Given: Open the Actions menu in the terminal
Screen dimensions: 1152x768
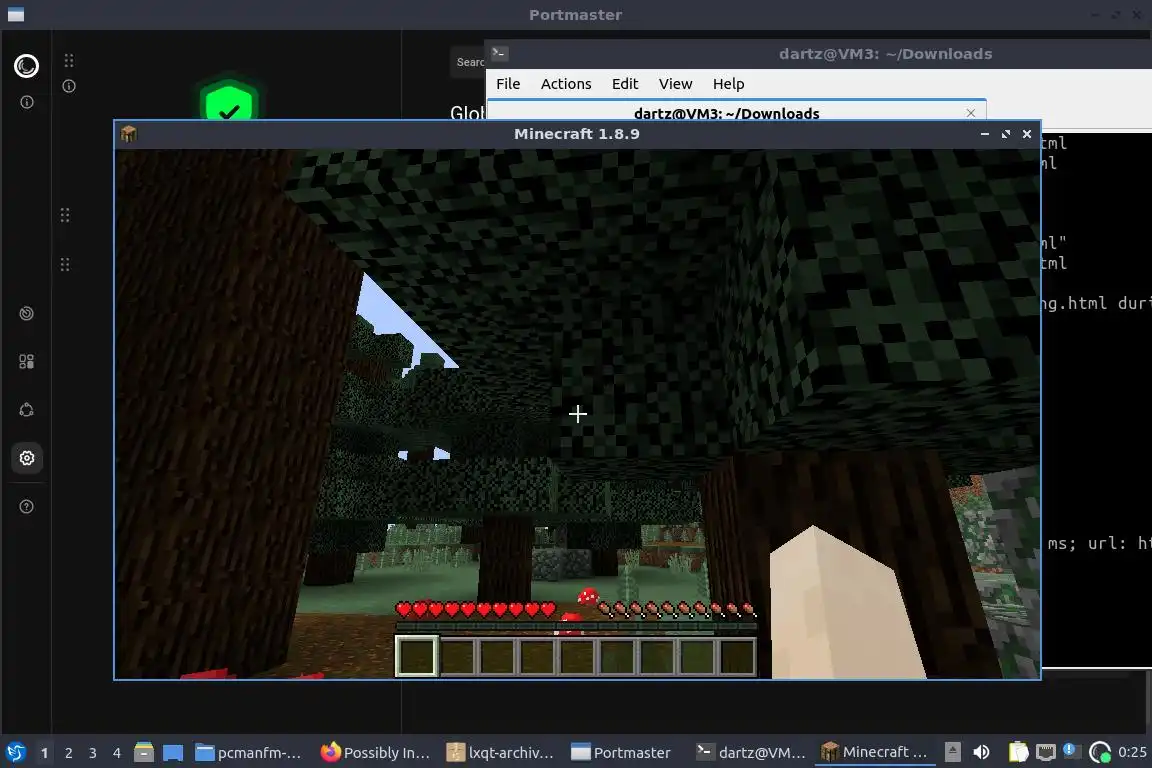Looking at the screenshot, I should click(566, 84).
